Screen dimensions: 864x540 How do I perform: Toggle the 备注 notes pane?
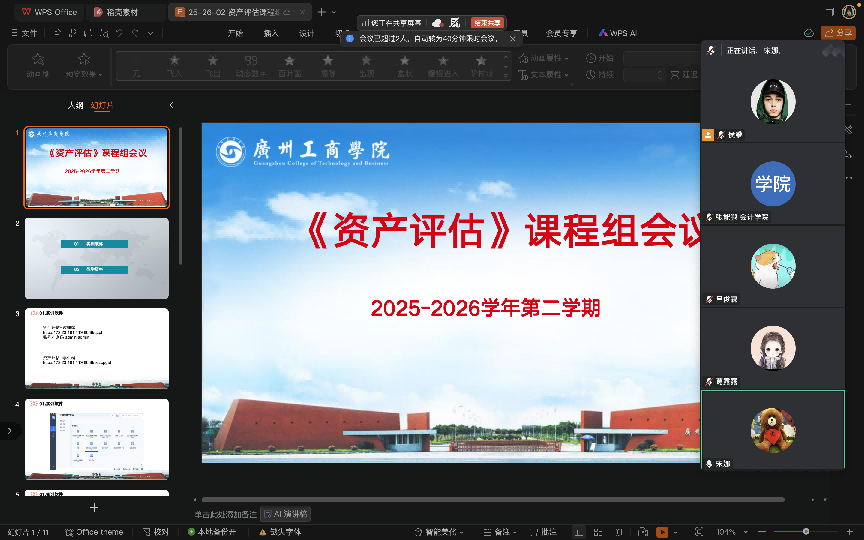[x=496, y=532]
